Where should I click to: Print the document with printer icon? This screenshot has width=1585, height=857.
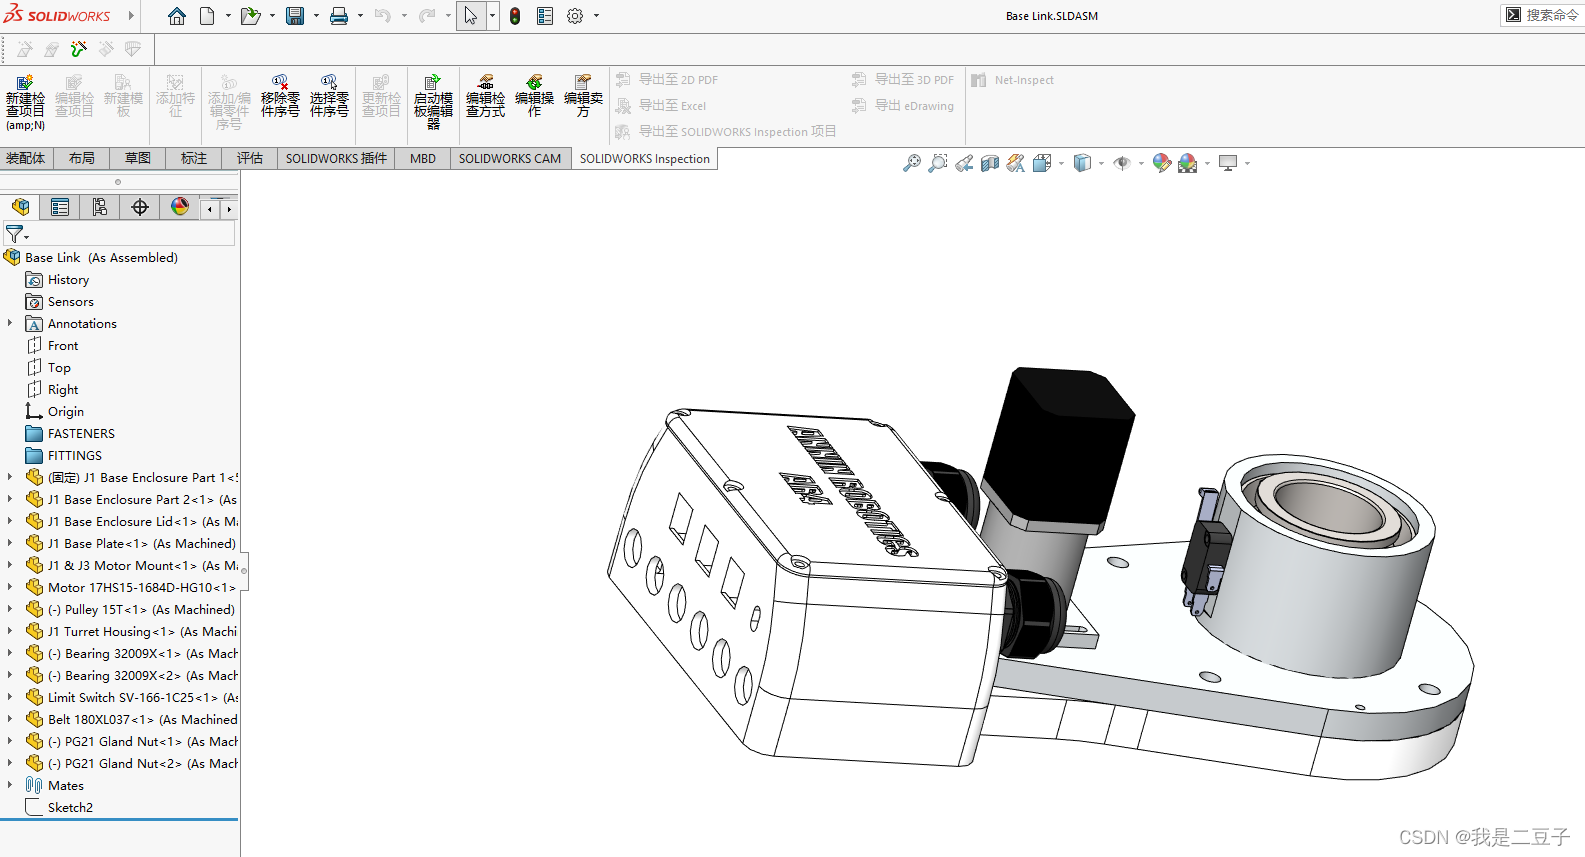tap(339, 16)
